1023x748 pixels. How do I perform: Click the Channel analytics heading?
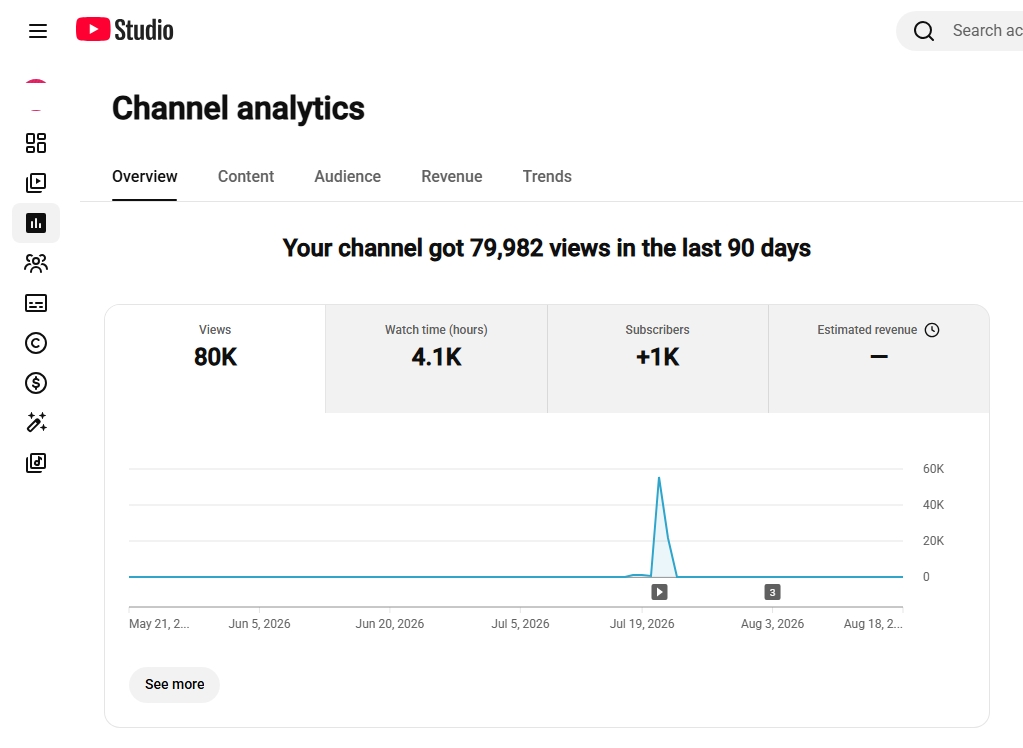point(238,108)
